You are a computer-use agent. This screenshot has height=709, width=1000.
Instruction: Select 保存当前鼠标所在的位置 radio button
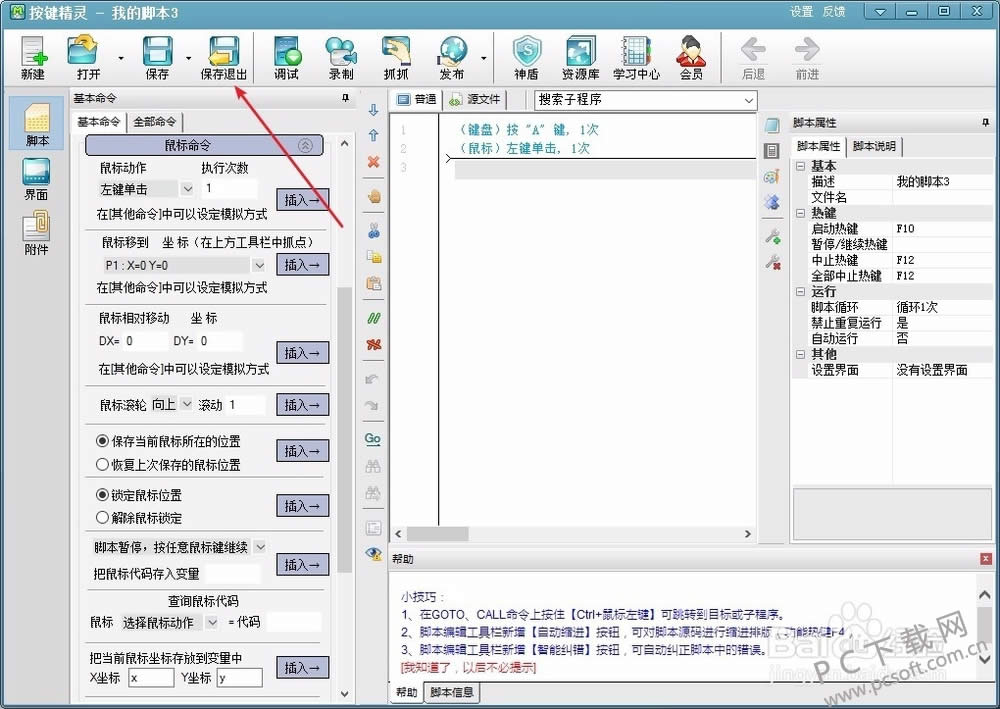click(x=102, y=441)
